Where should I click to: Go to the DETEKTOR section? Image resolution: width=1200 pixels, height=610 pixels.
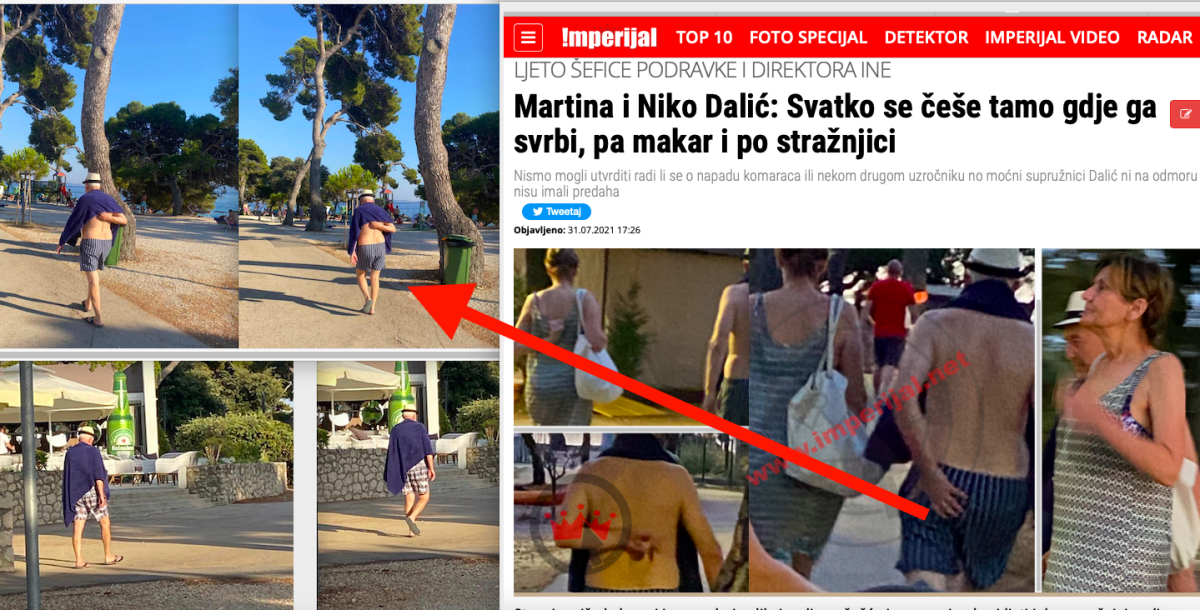click(x=926, y=37)
